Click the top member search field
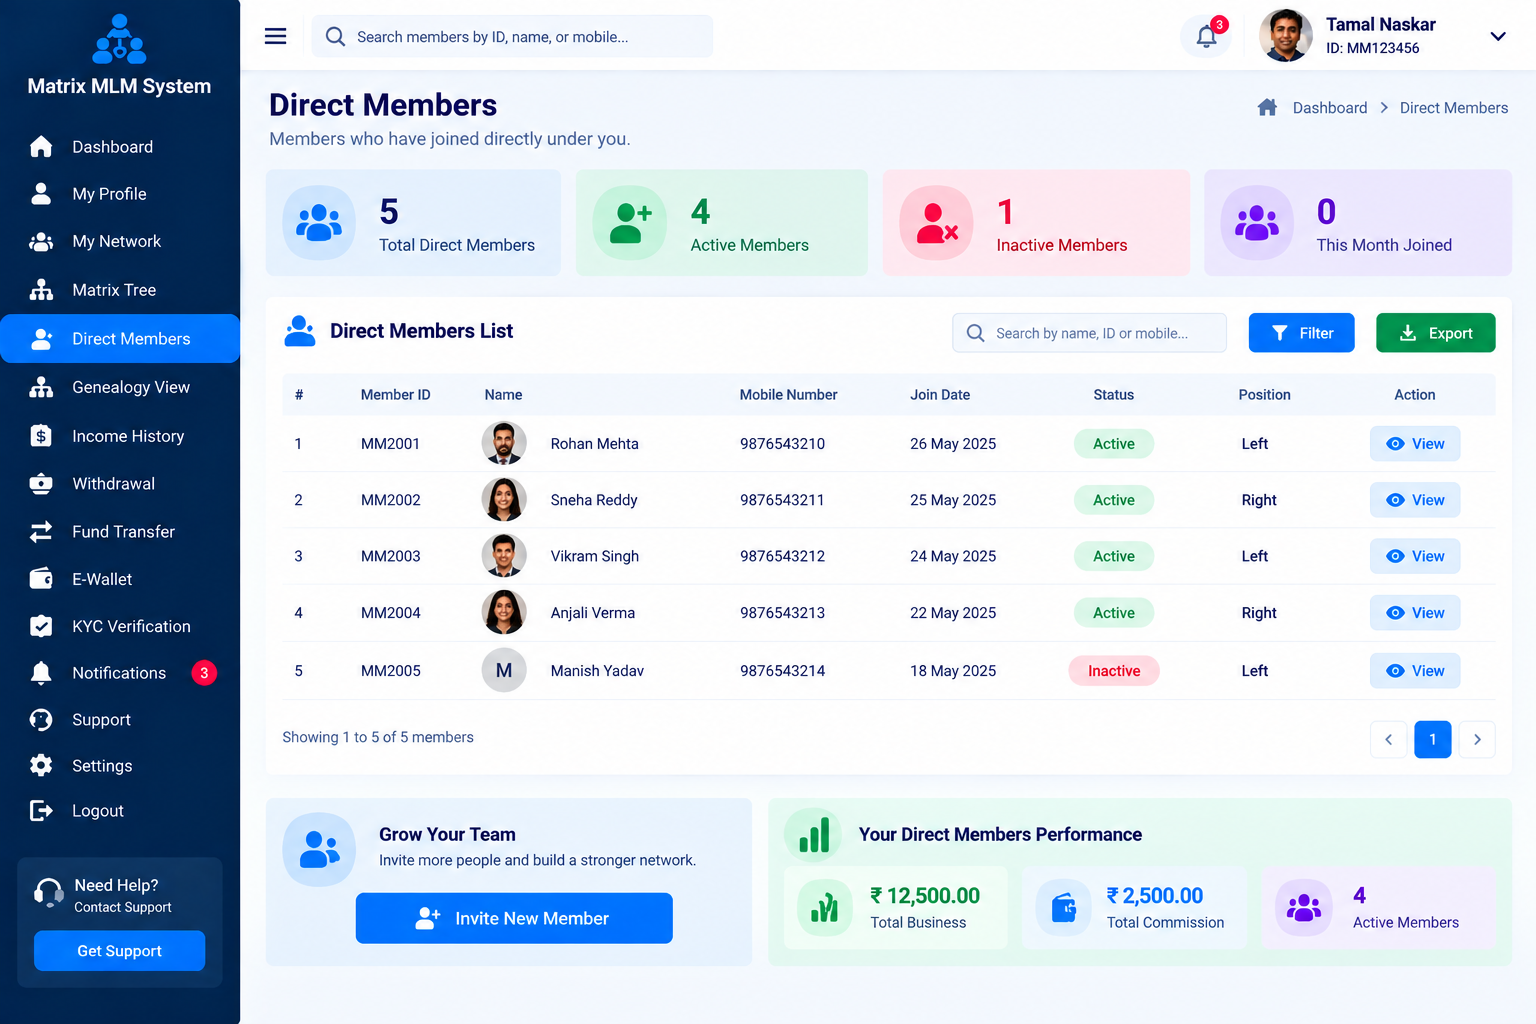The height and width of the screenshot is (1024, 1536). pos(512,36)
